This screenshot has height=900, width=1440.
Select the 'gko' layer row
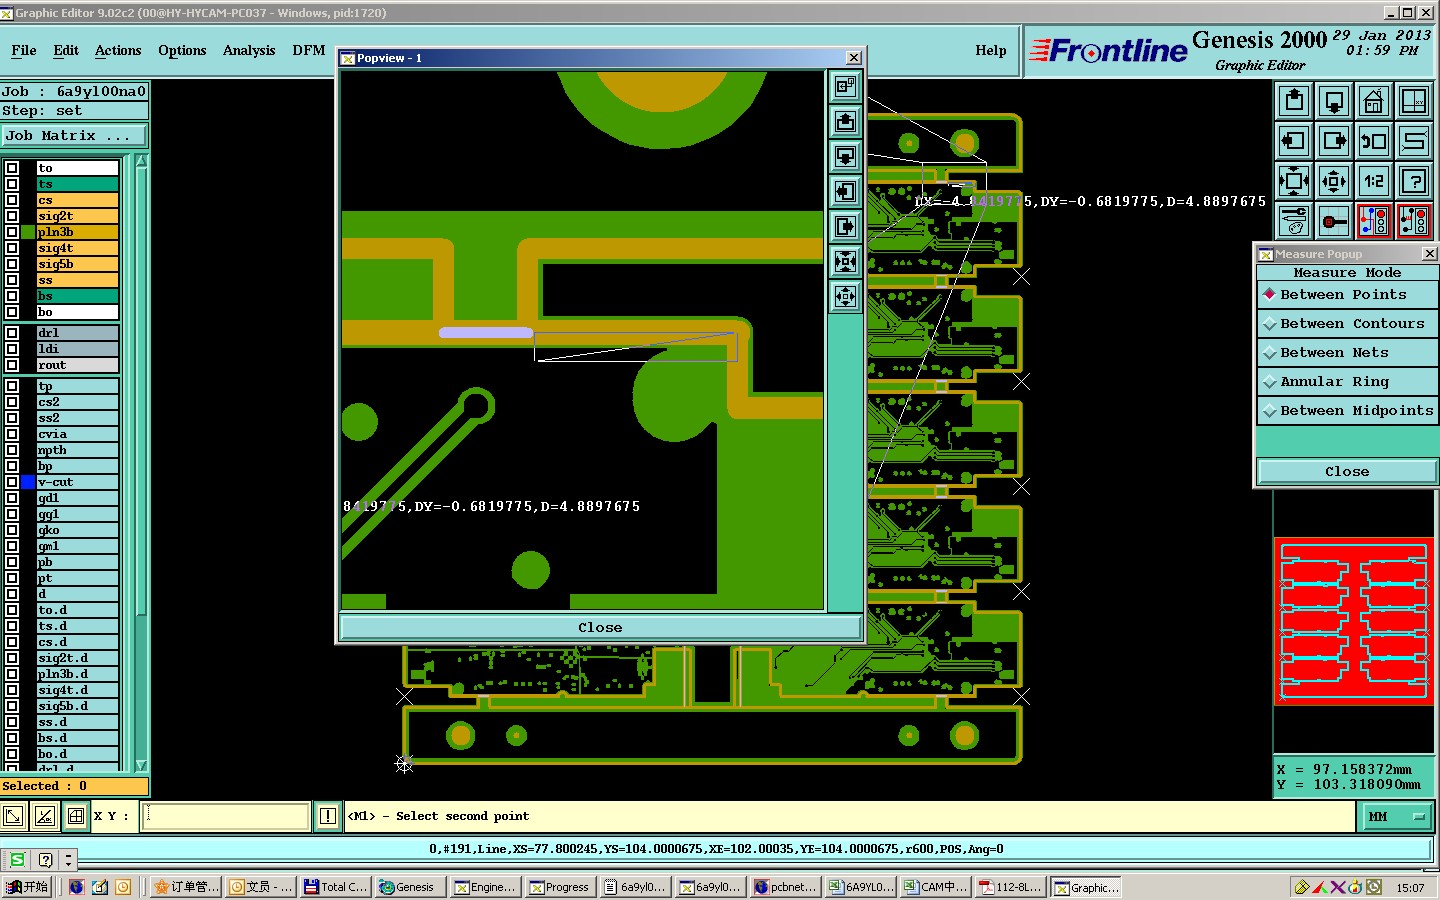coord(78,530)
